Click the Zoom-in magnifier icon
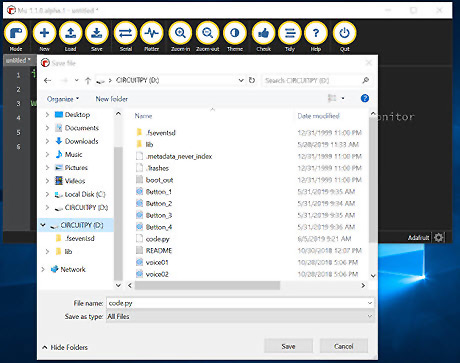Image resolution: width=460 pixels, height=363 pixels. [x=180, y=33]
